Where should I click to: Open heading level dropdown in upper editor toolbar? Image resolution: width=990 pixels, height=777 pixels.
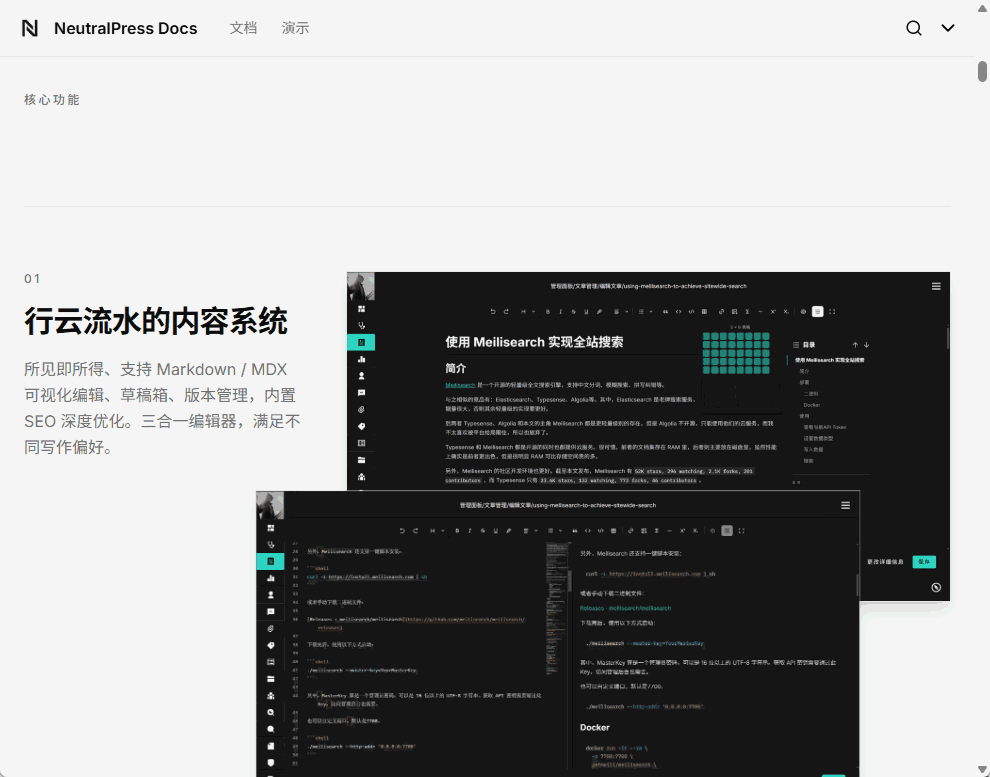[x=524, y=311]
